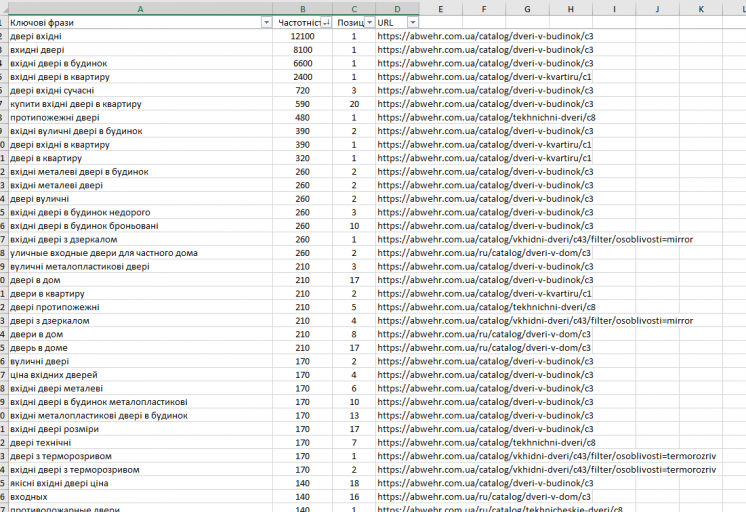This screenshot has height=512, width=746.
Task: Select frequency value 8100
Action: tap(303, 50)
